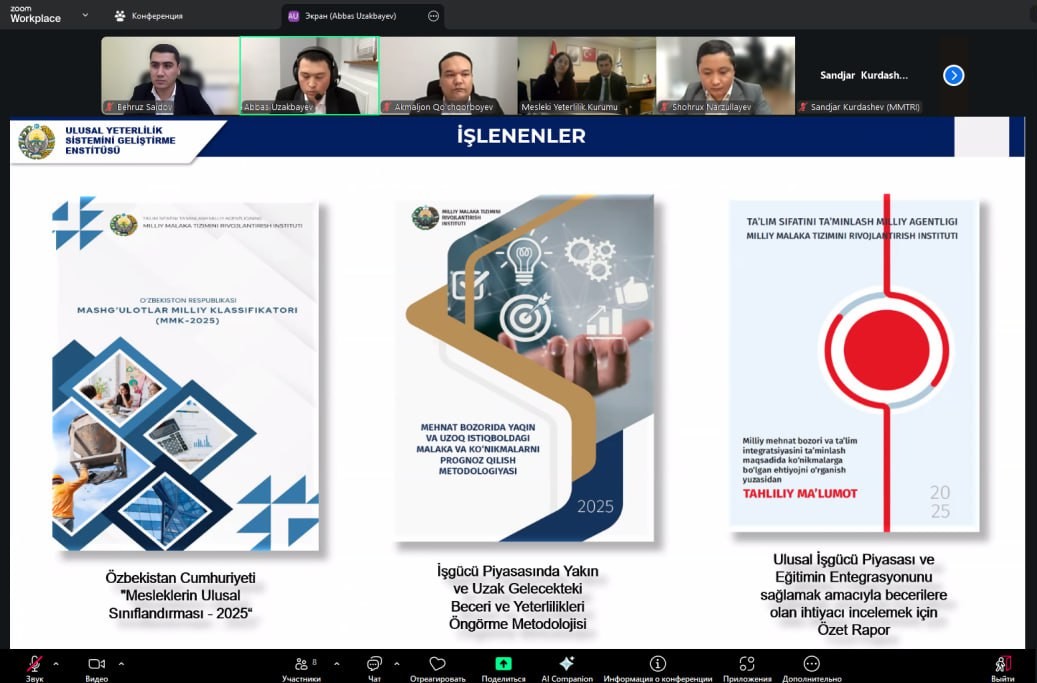1037x683 pixels.
Task: Expand video options arrow next to Видео
Action: [121, 663]
